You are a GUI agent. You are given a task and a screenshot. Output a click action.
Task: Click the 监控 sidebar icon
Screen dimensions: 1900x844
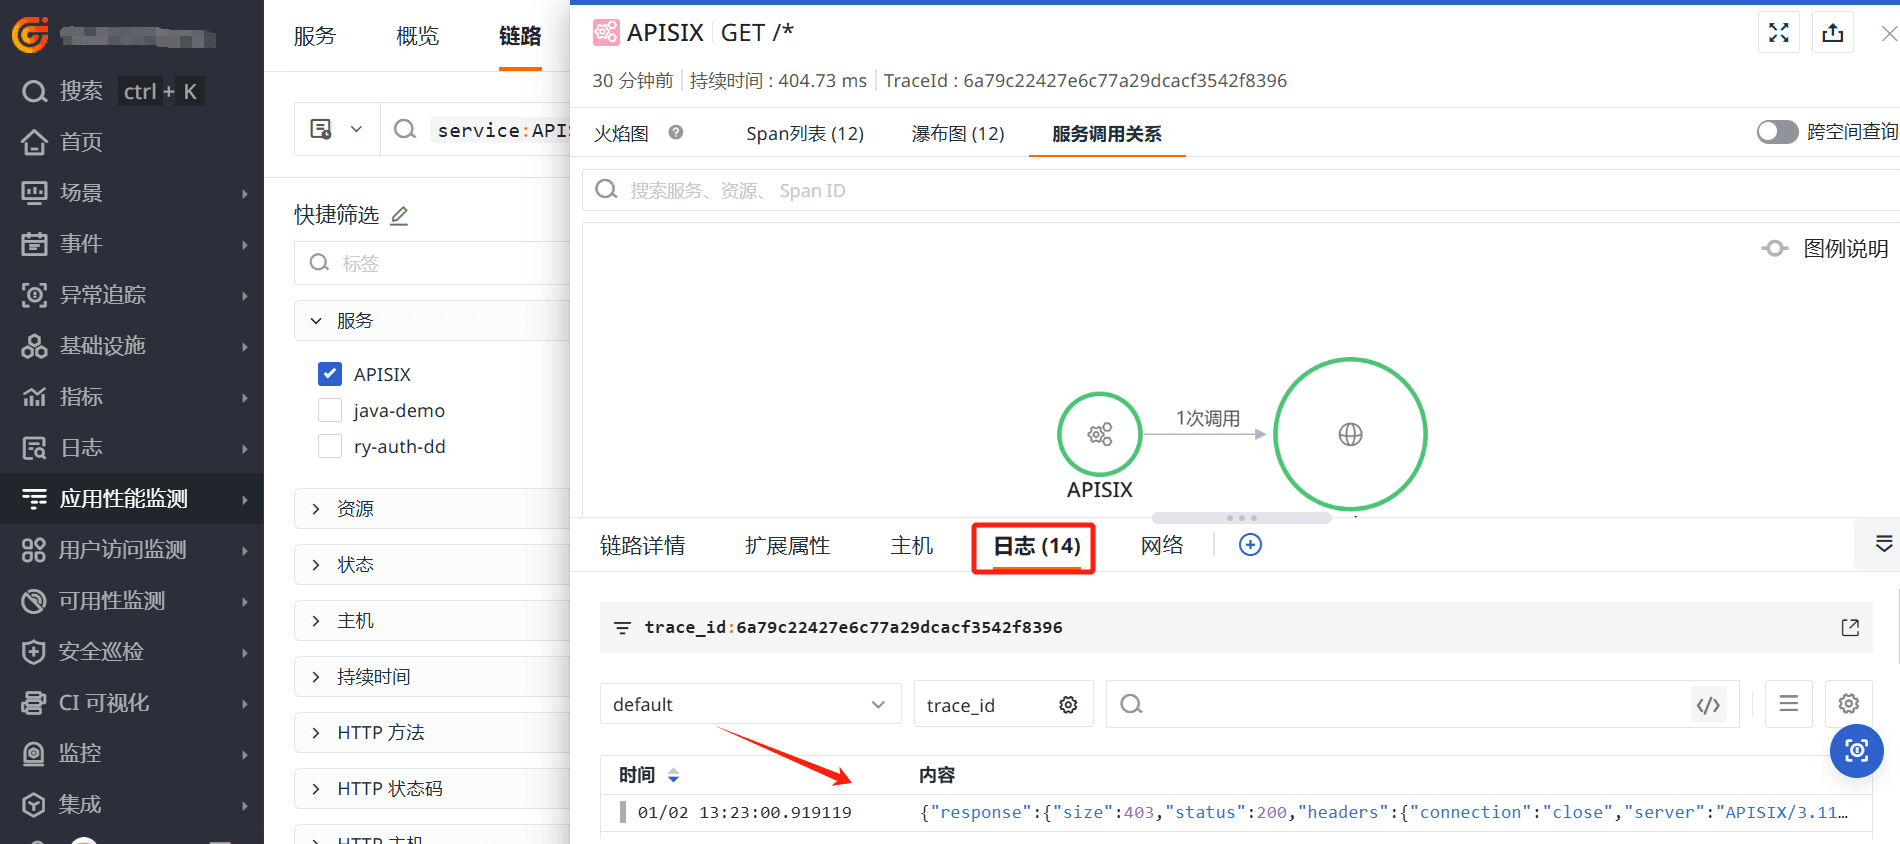click(34, 753)
